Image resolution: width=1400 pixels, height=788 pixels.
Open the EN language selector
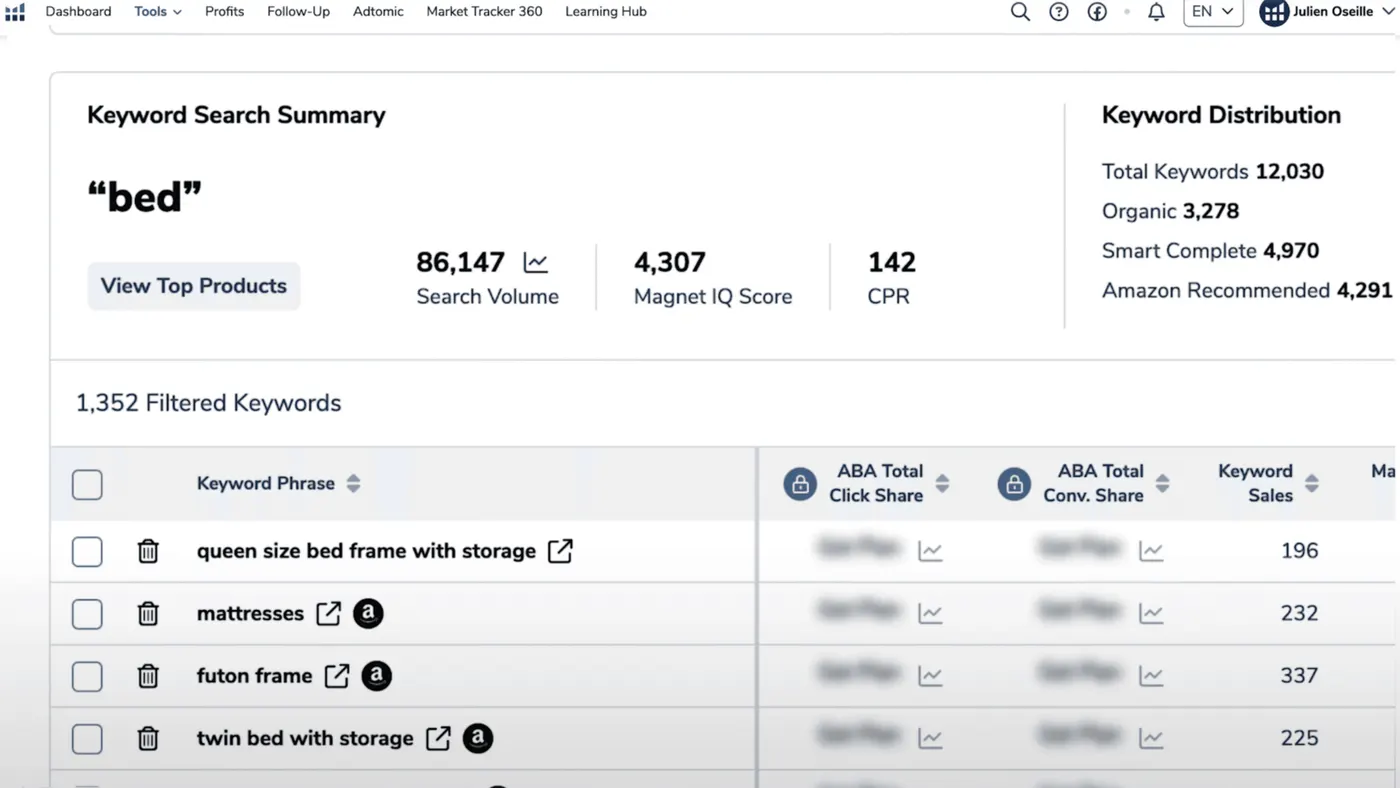[x=1213, y=12]
